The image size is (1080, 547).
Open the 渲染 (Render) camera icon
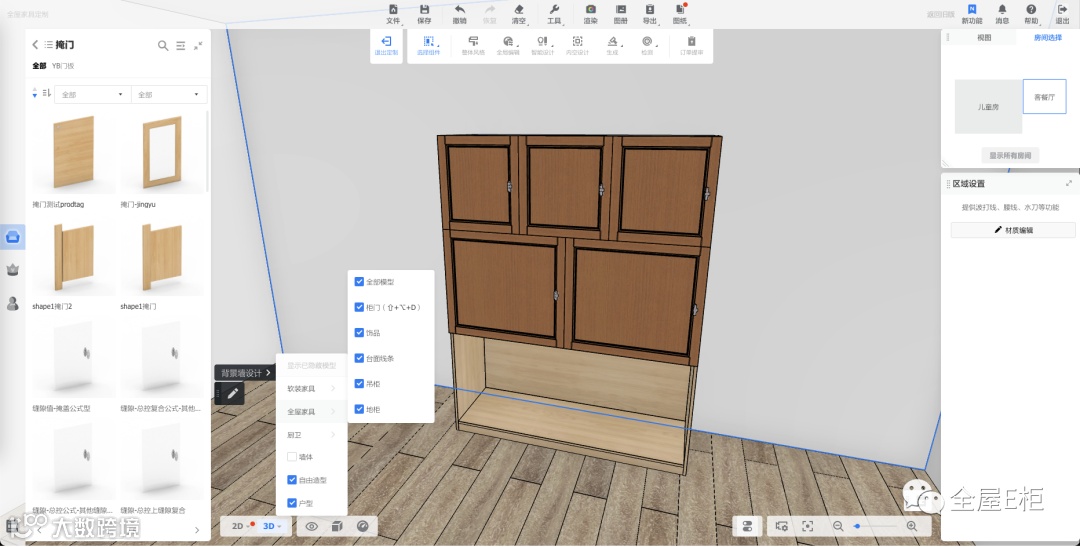point(591,10)
